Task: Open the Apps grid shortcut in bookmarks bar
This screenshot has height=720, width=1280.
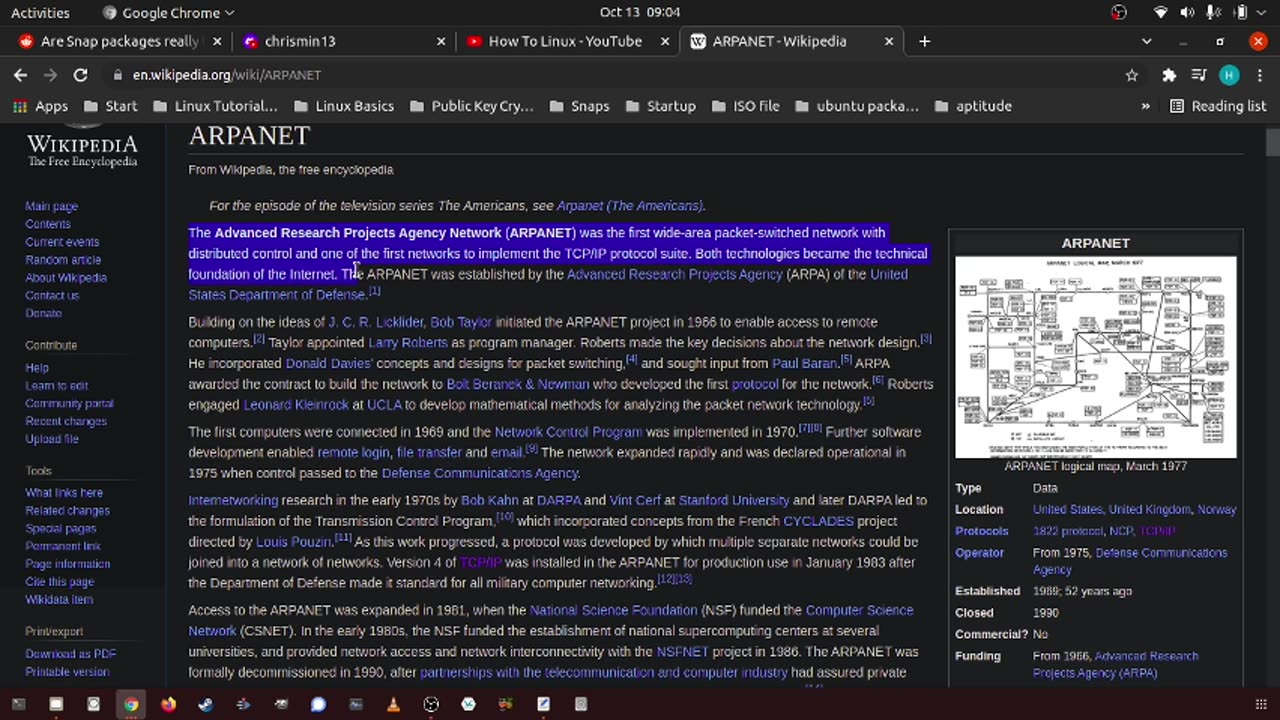Action: pos(40,106)
